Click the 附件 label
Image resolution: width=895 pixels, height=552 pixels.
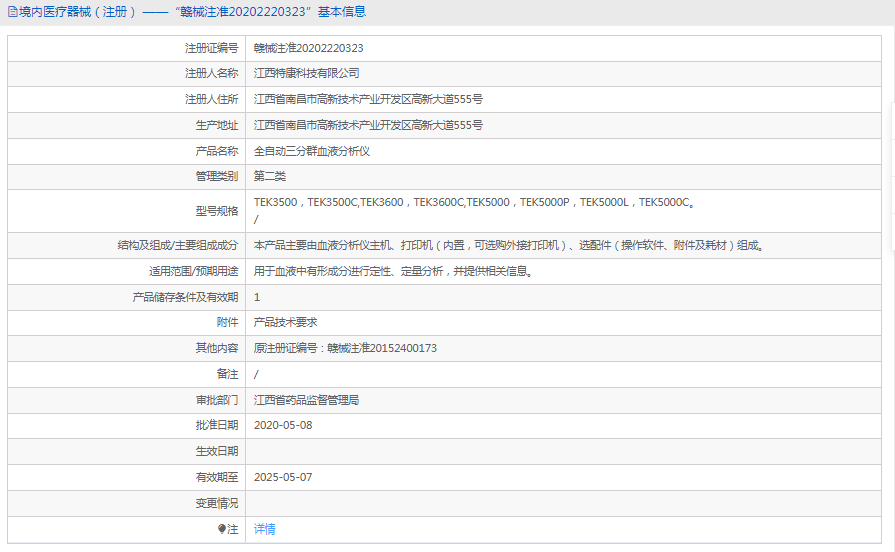[x=227, y=322]
